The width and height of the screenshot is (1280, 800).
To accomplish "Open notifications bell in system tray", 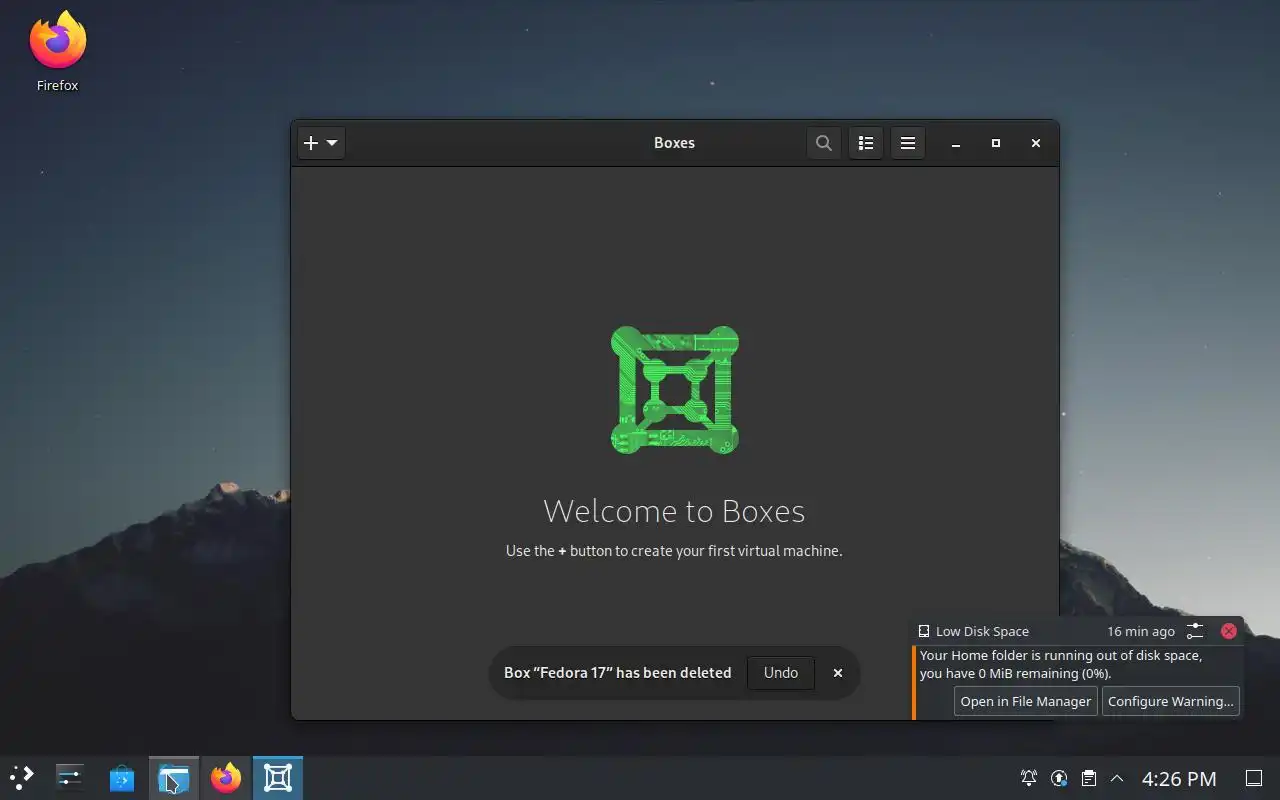I will coord(1028,778).
